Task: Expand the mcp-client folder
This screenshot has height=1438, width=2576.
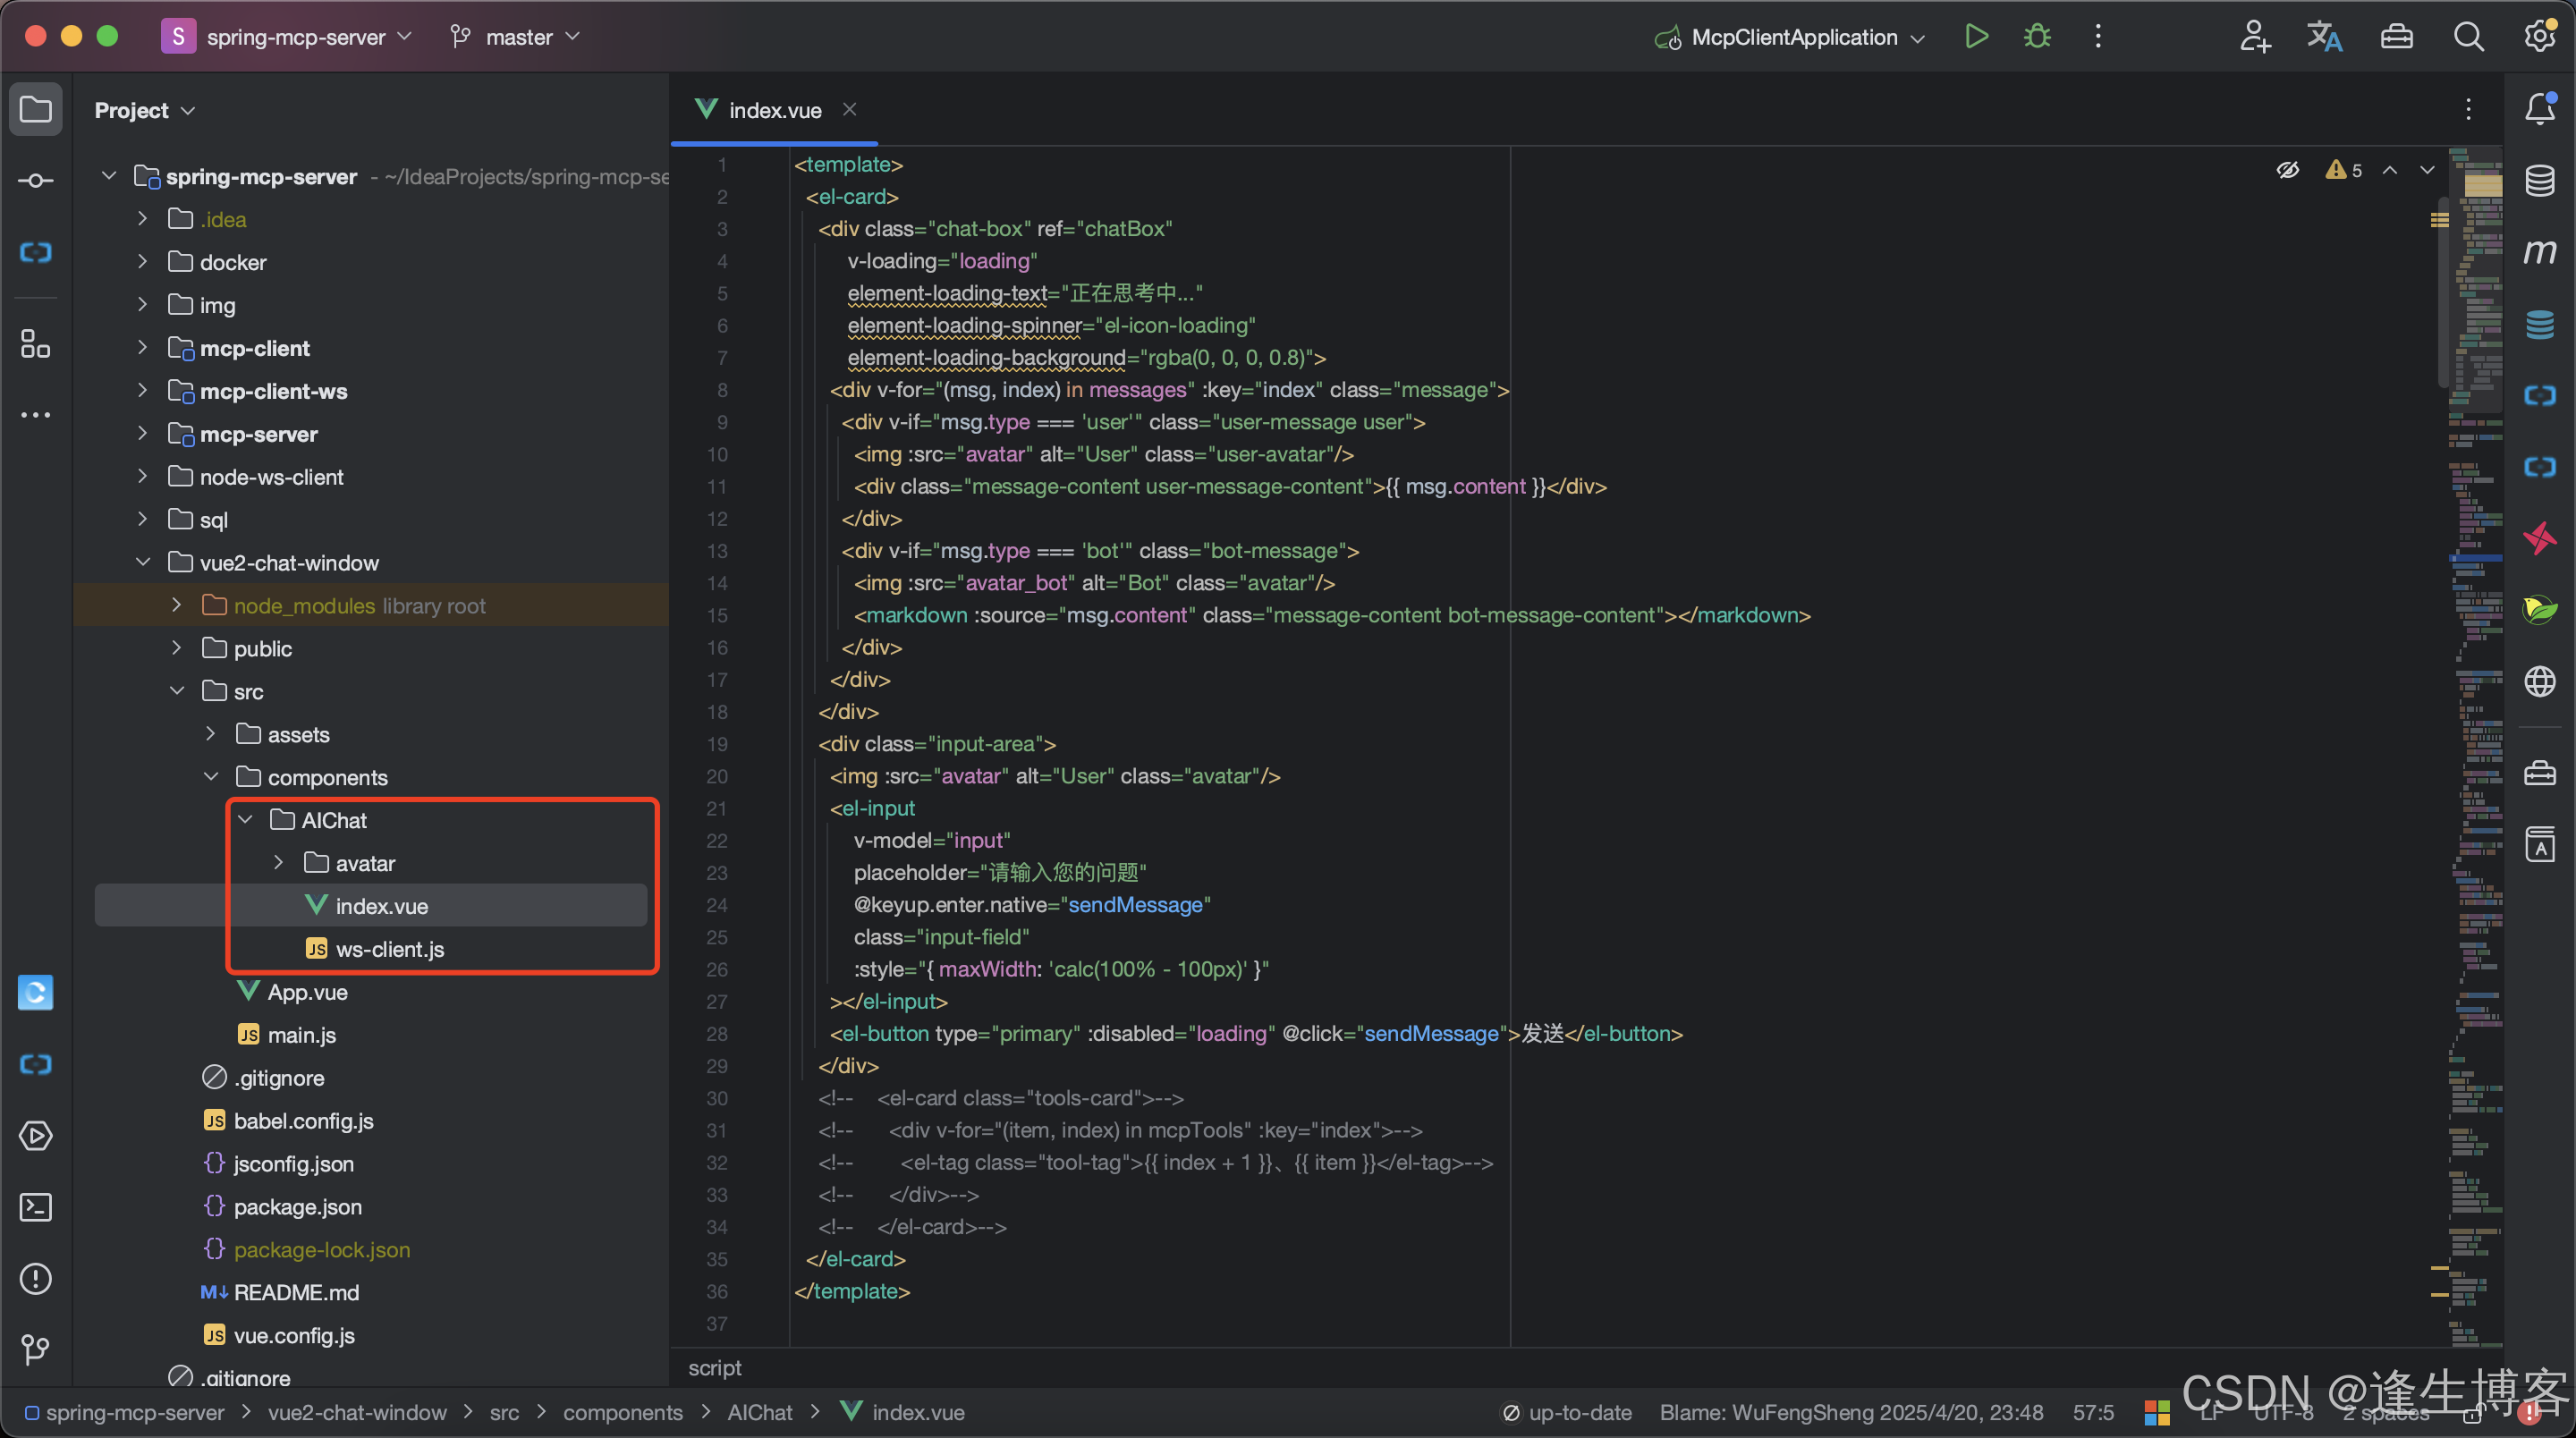Action: (142, 348)
